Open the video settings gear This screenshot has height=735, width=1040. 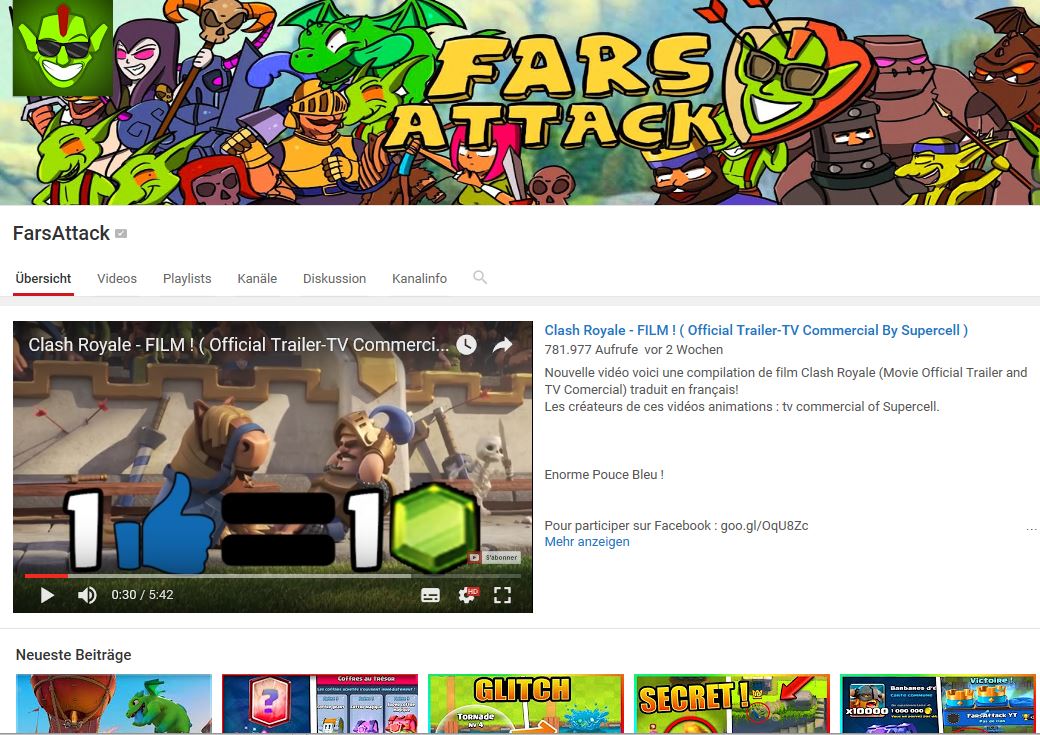[x=468, y=595]
